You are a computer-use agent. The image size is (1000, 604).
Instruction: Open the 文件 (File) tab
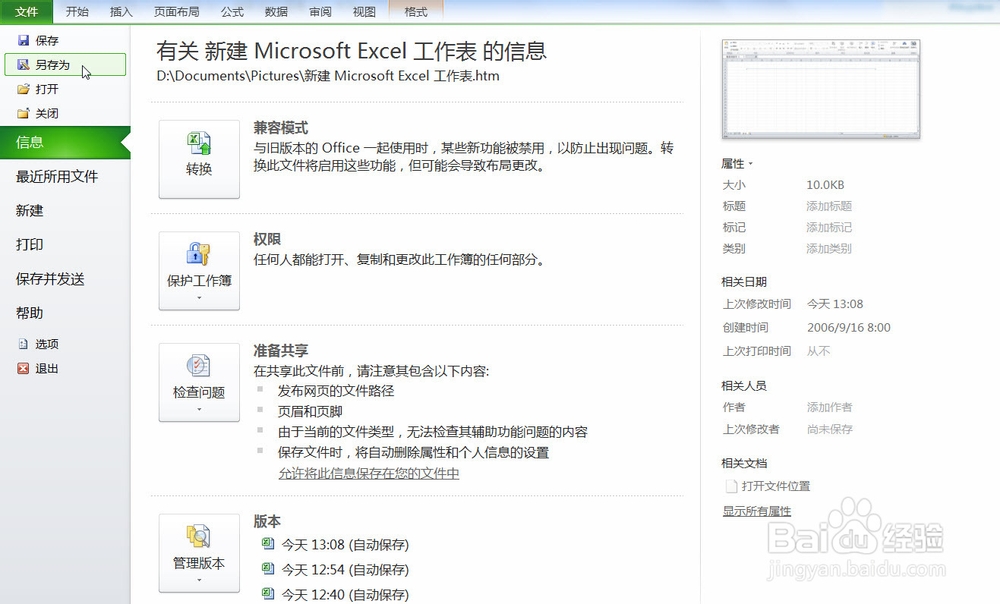click(x=26, y=11)
